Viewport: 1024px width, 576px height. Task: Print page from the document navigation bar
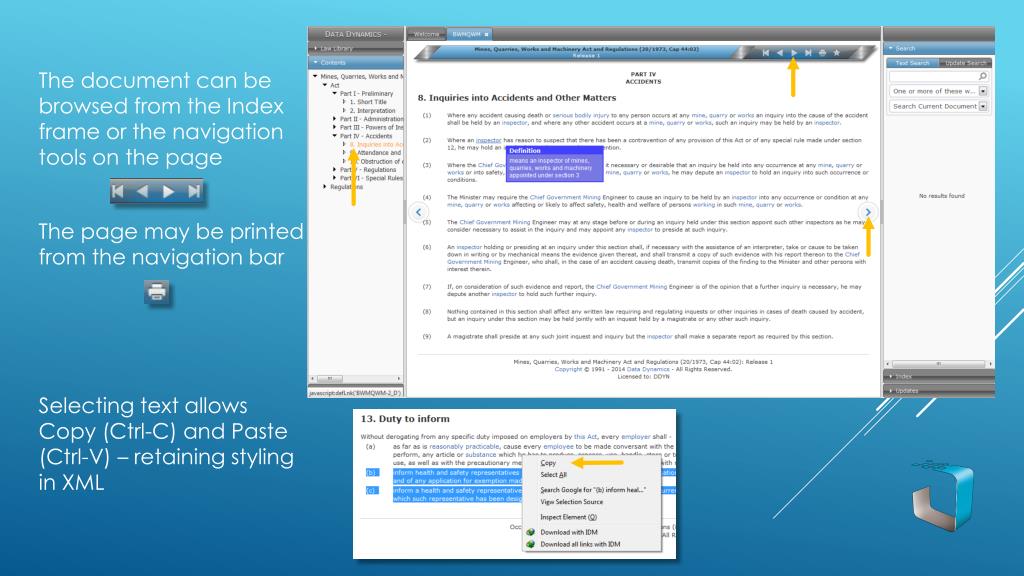(x=822, y=53)
